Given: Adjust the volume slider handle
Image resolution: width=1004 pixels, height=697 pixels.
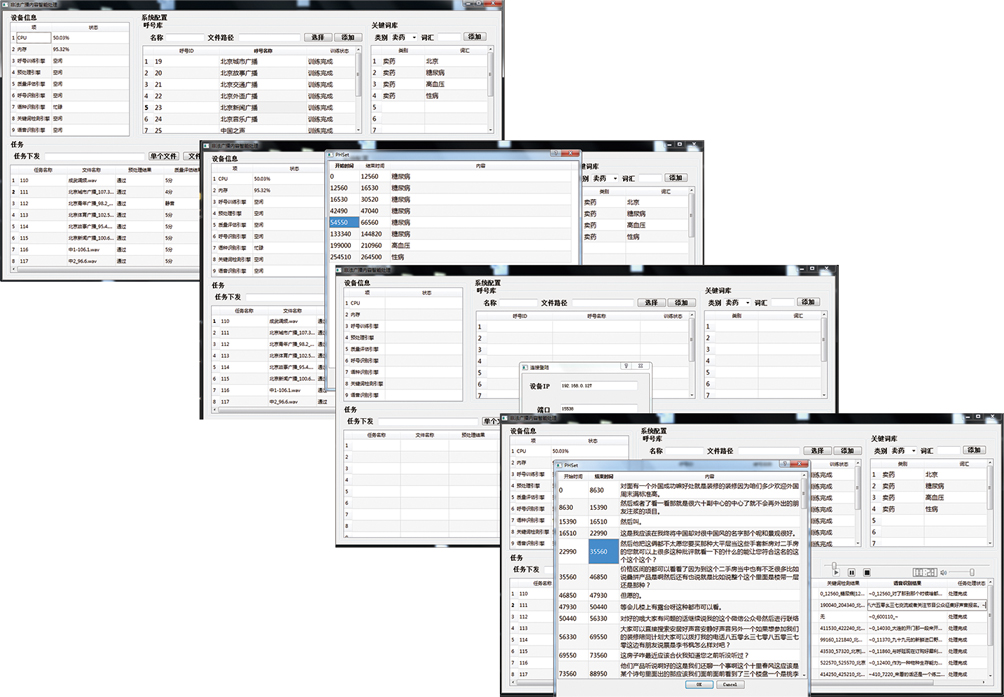Looking at the screenshot, I should tap(972, 572).
